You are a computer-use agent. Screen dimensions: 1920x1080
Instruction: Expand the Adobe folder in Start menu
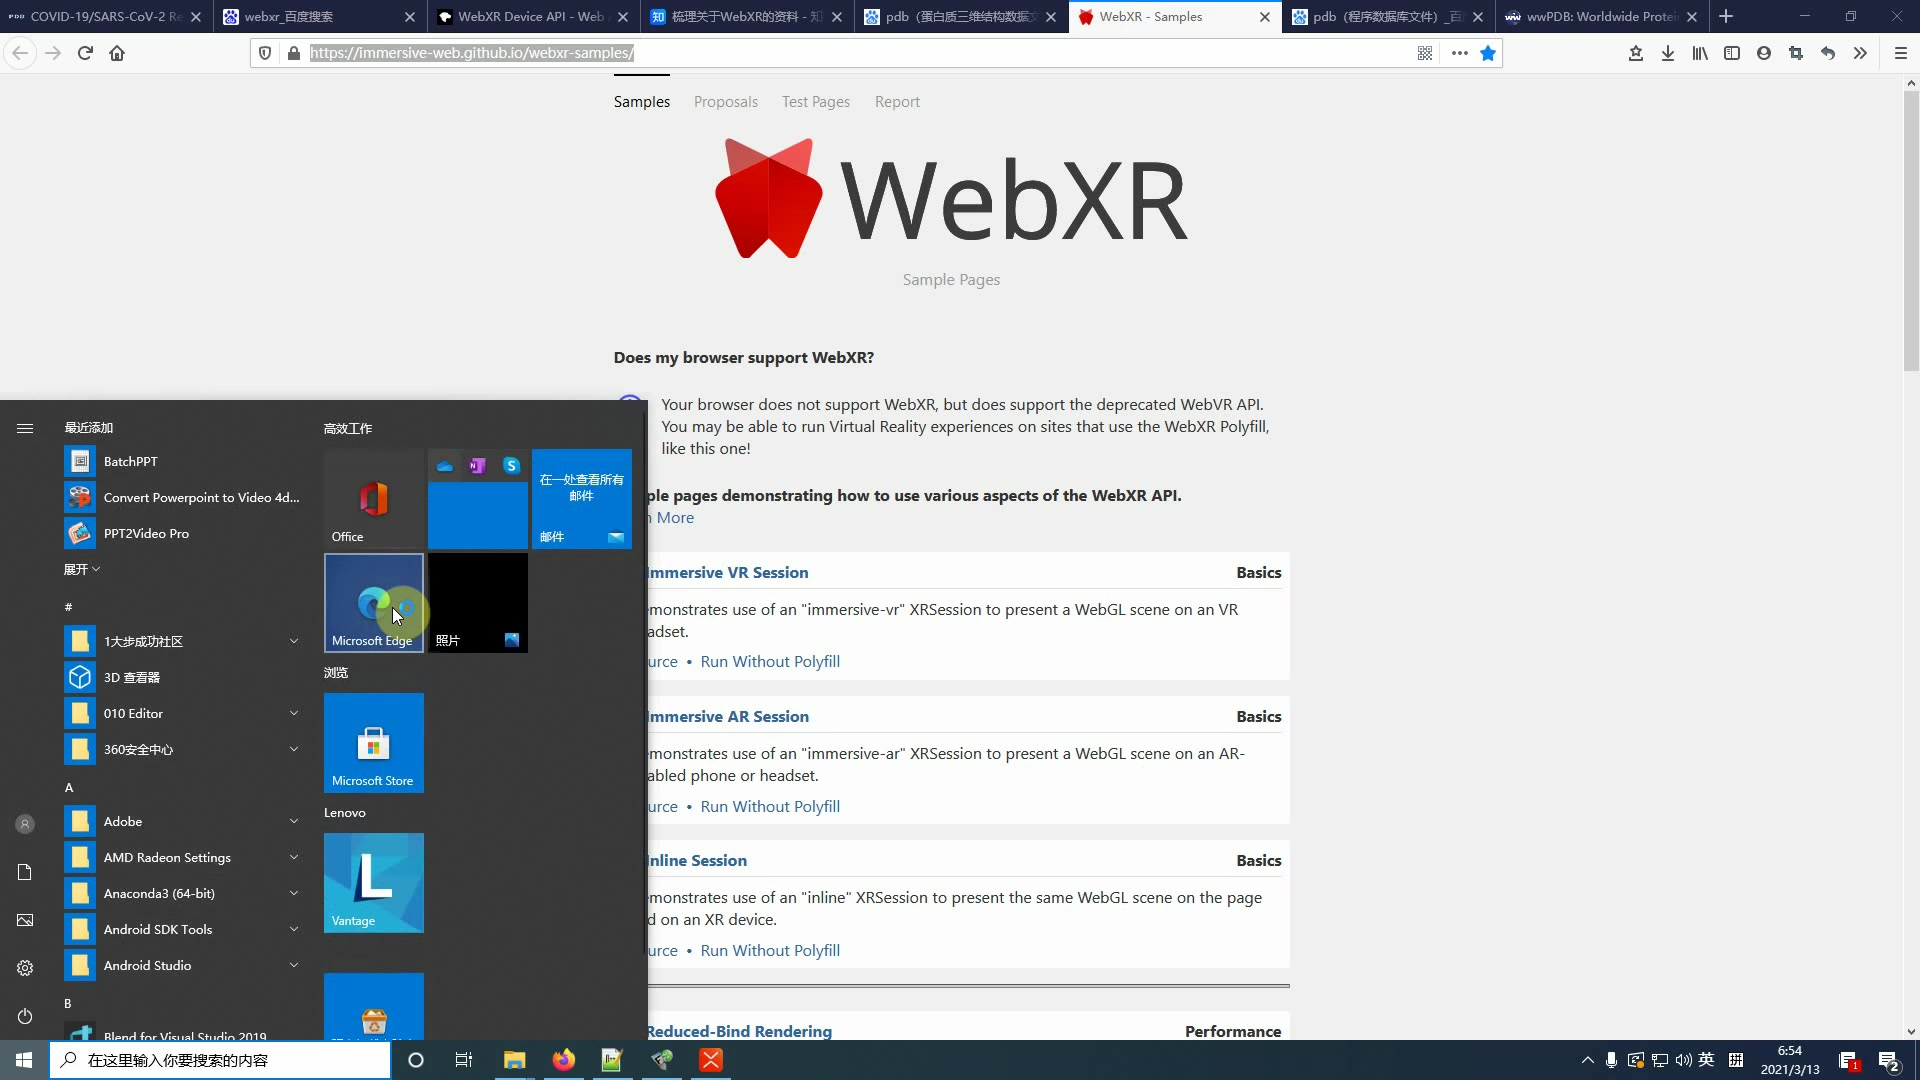coord(294,821)
